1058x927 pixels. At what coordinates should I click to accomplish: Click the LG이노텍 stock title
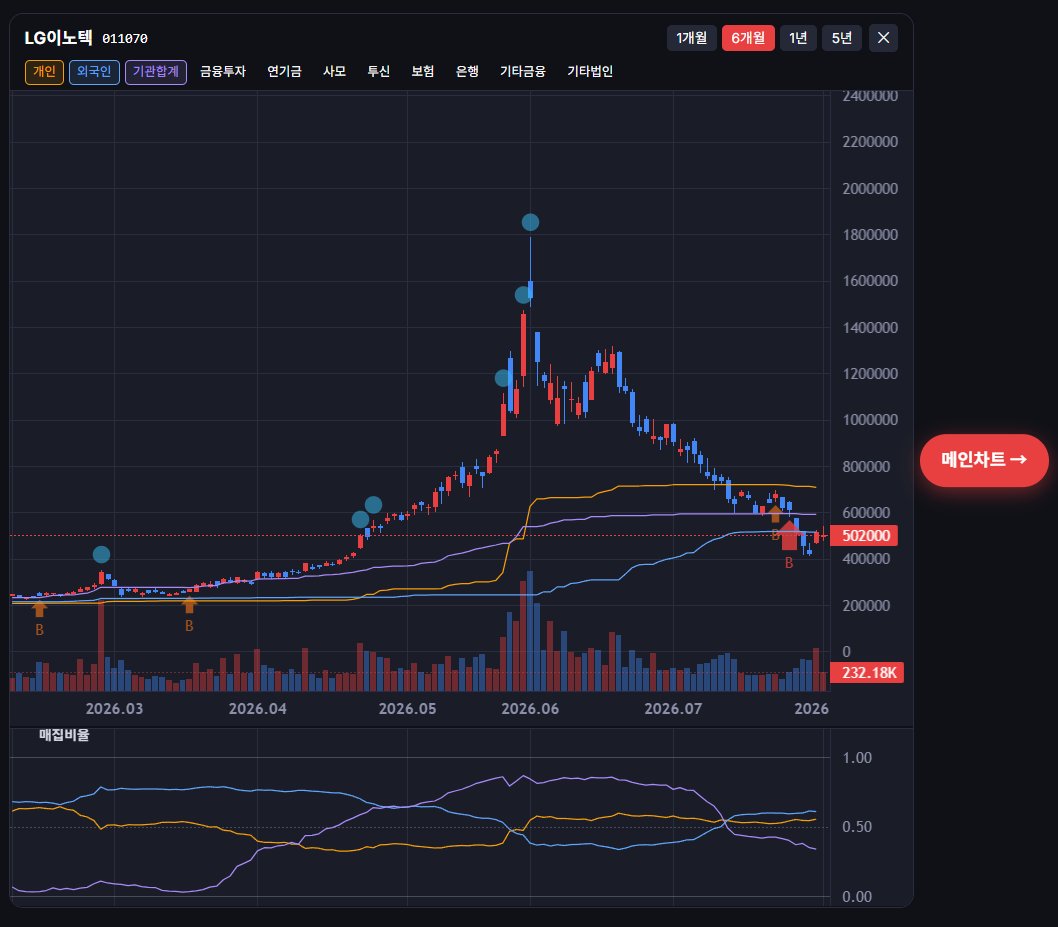point(58,38)
